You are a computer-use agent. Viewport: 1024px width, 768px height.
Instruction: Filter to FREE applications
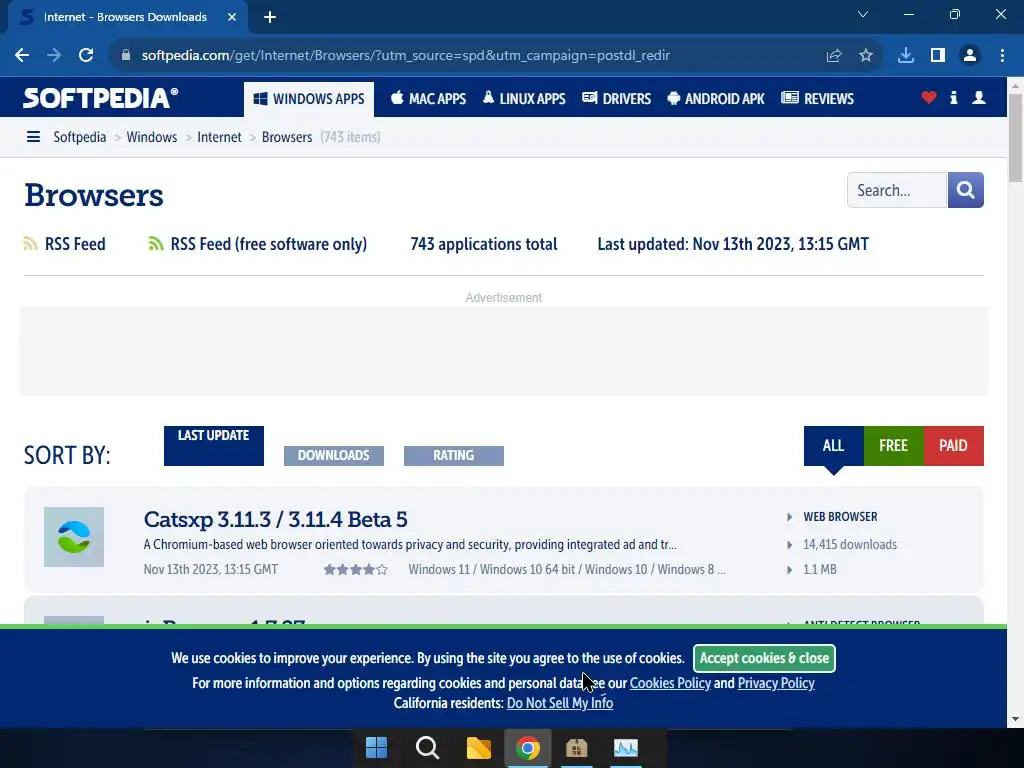893,446
